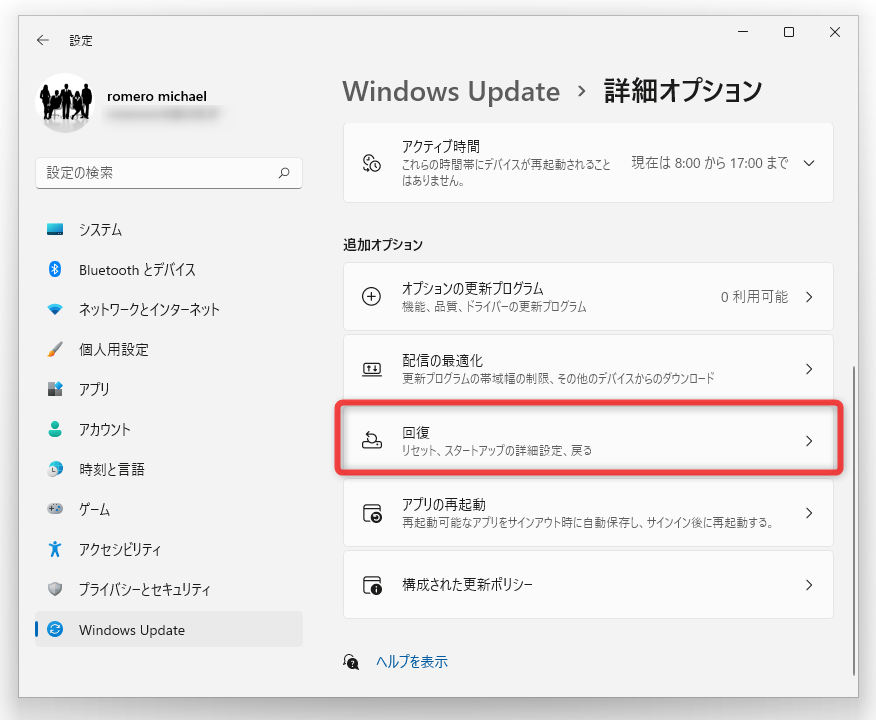
Task: Click the 構成された更新ポリシー chevron
Action: pyautogui.click(x=809, y=585)
